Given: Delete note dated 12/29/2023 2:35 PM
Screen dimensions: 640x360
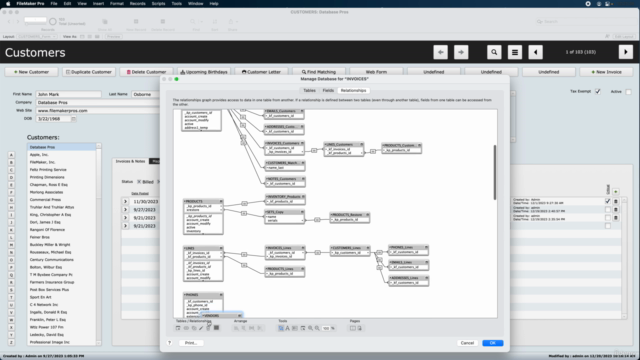Looking at the screenshot, I should pos(616,218).
